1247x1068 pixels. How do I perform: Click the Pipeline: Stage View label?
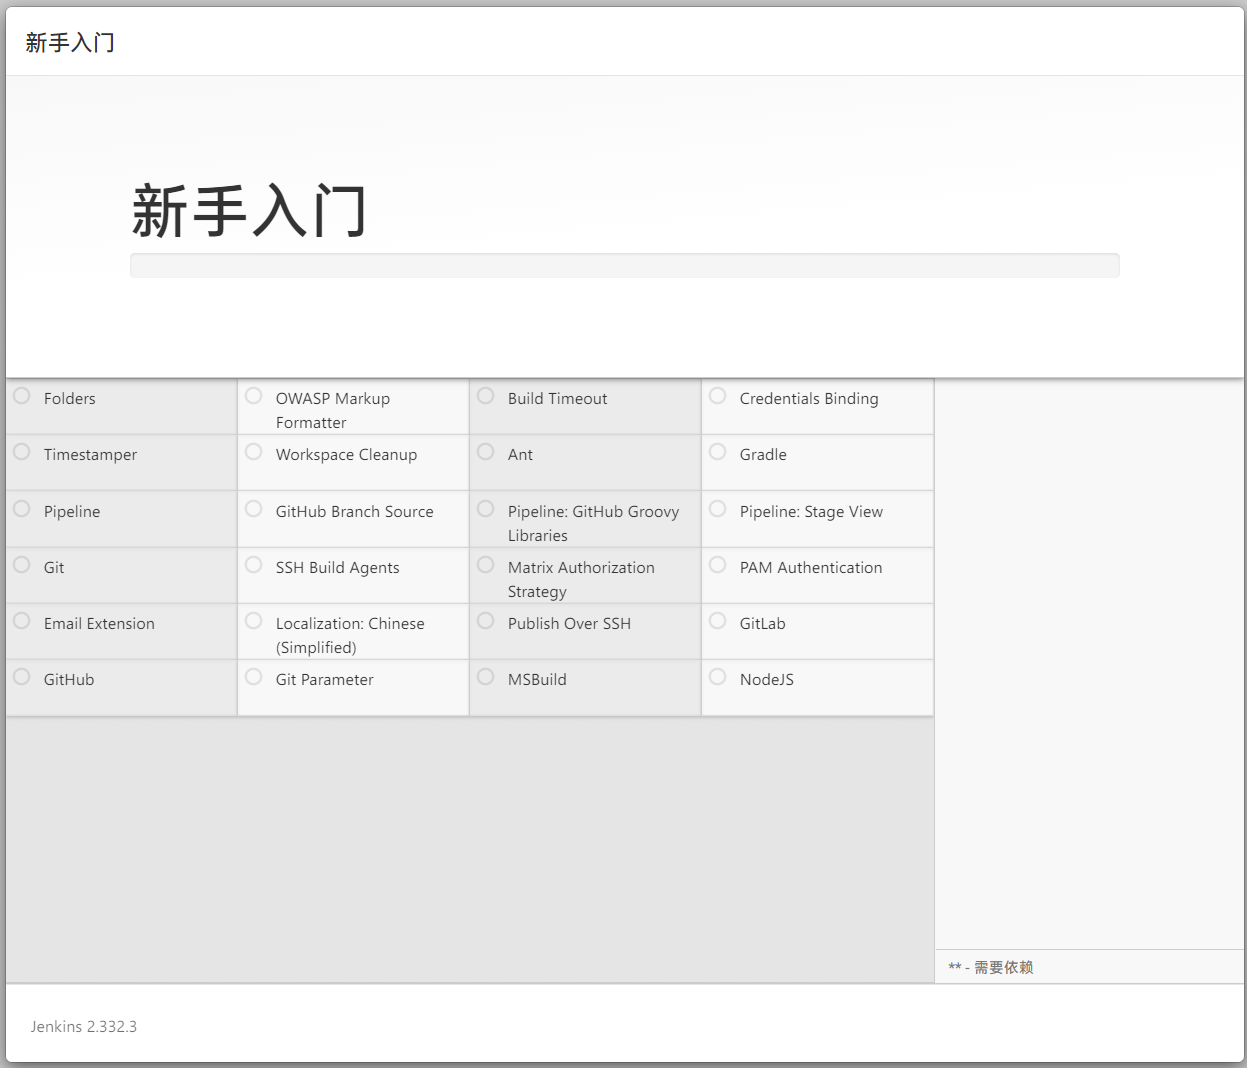click(811, 511)
